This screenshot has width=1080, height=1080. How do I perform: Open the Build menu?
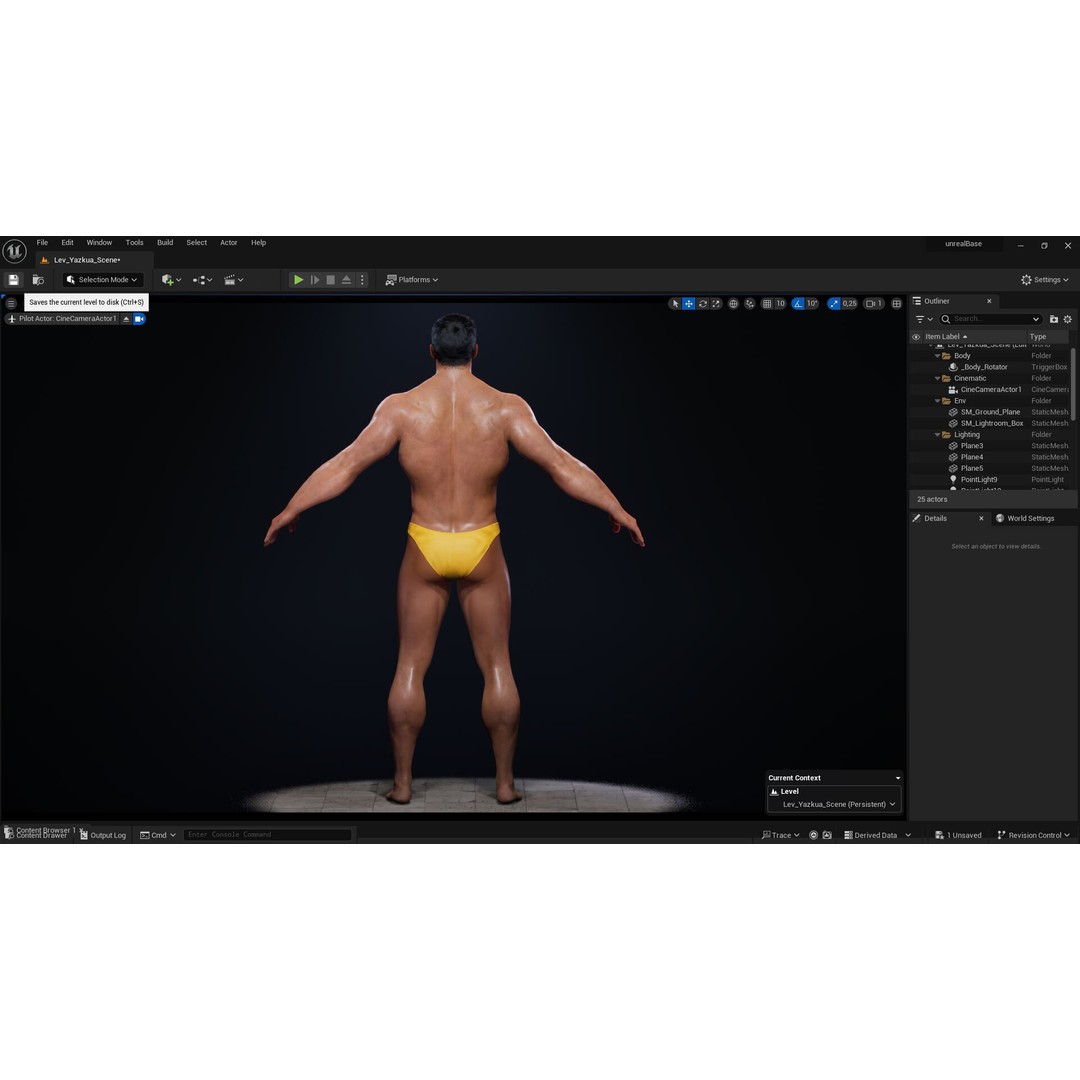pos(165,242)
